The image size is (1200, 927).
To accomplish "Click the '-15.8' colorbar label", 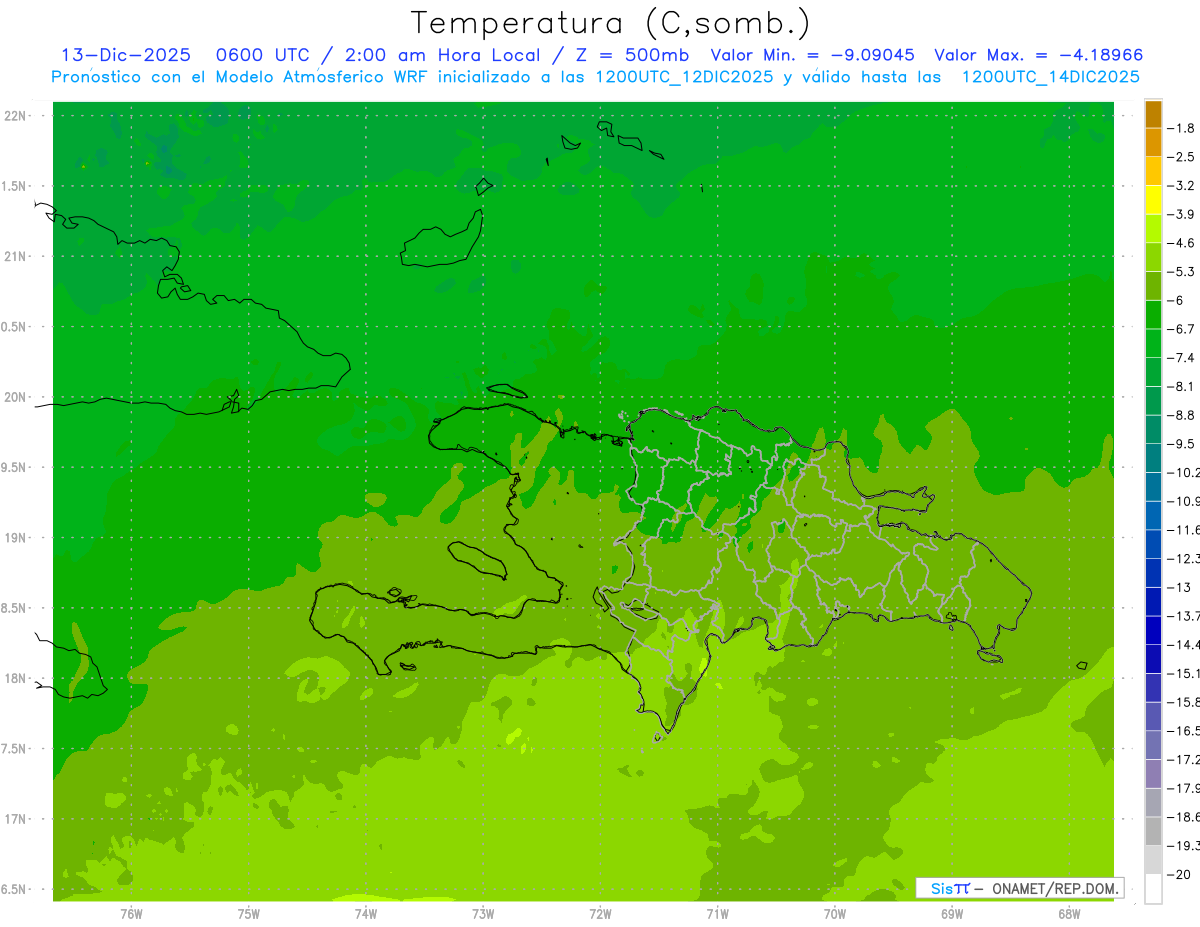I will (x=1184, y=702).
